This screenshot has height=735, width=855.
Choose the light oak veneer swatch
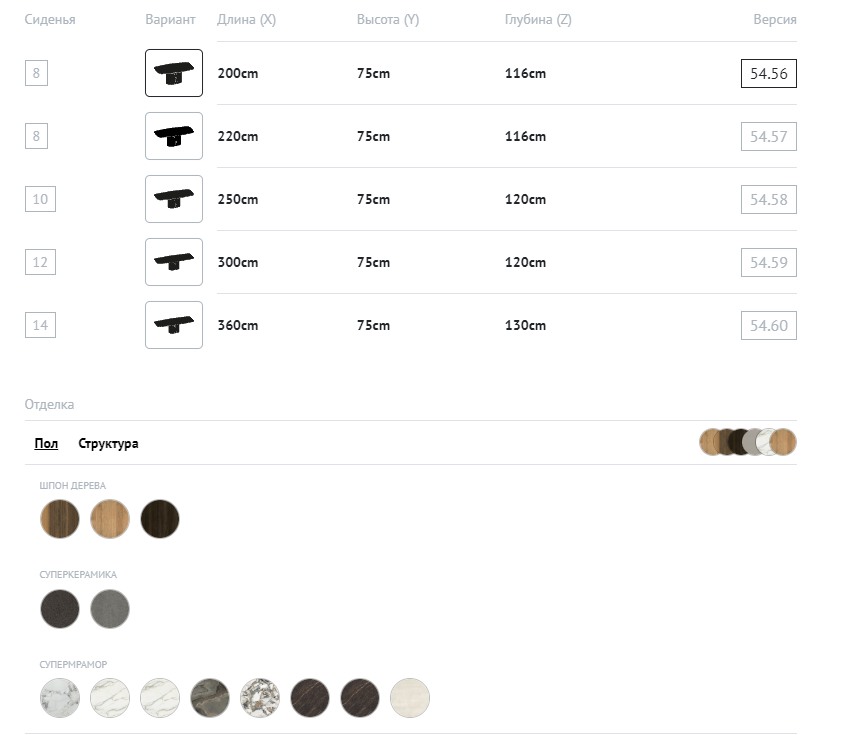point(110,519)
